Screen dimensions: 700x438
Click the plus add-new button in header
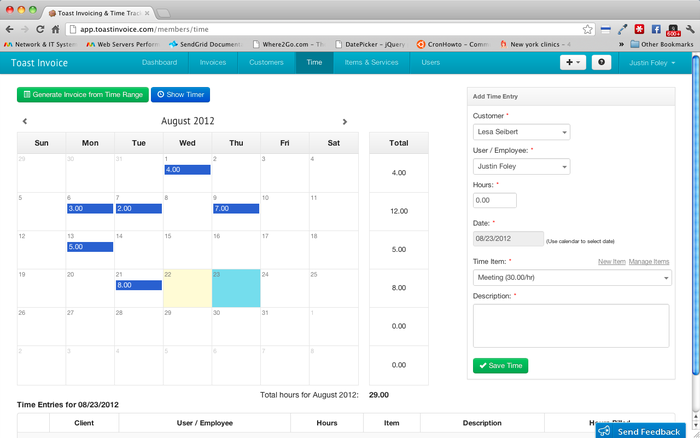click(x=573, y=62)
